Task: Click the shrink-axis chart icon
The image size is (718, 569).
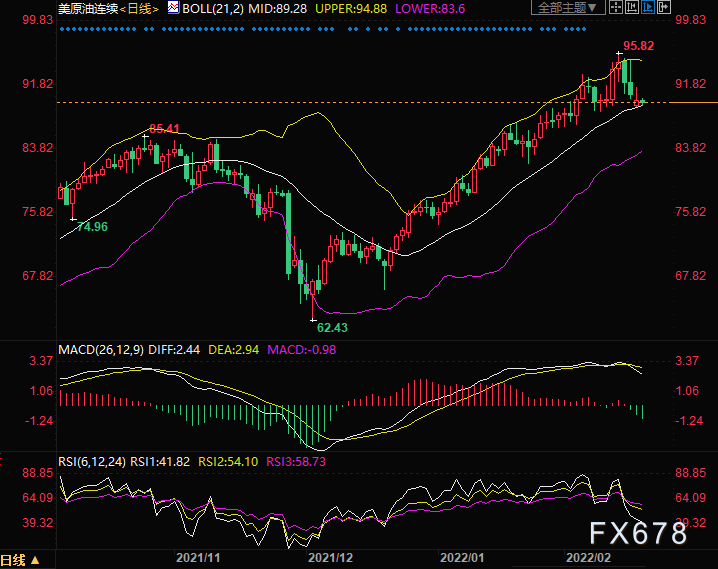Action: [x=632, y=7]
